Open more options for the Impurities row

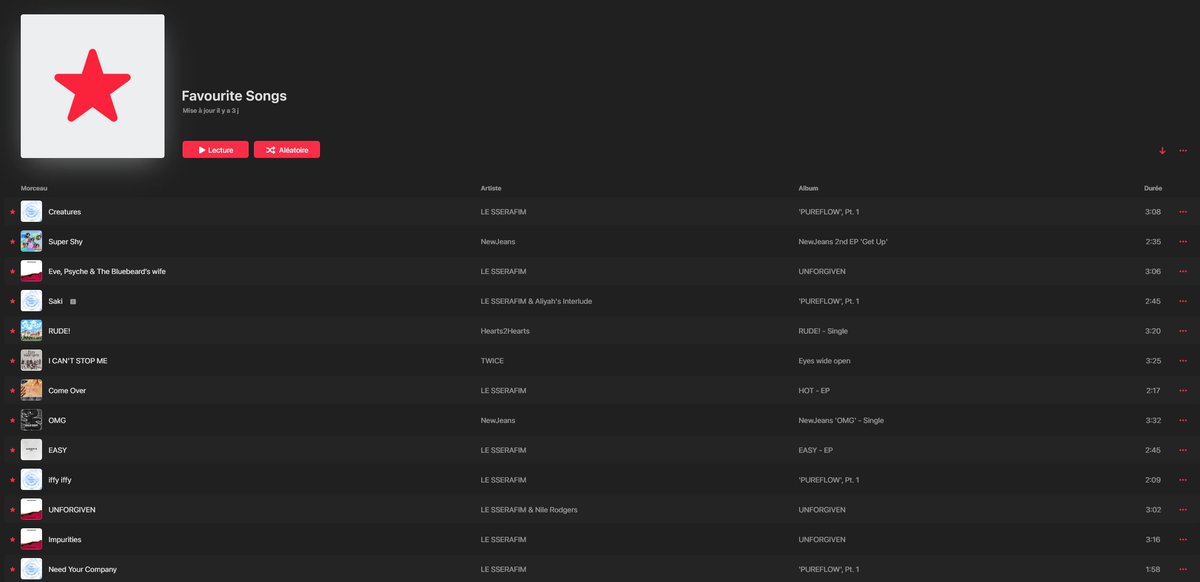pos(1183,539)
